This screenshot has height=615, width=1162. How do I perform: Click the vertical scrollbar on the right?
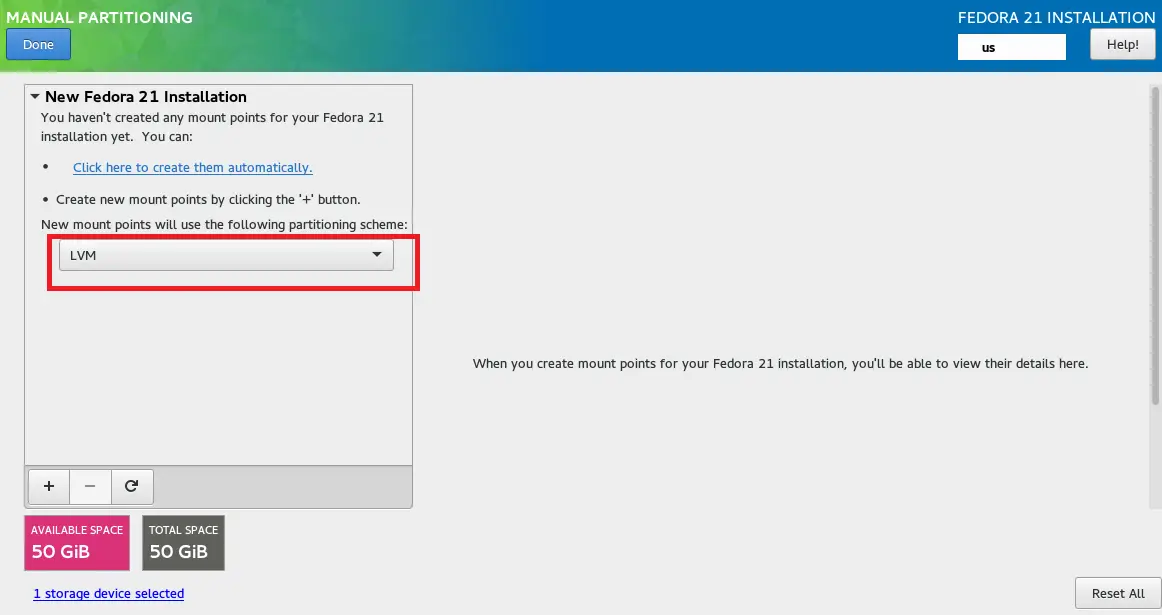[x=1155, y=246]
